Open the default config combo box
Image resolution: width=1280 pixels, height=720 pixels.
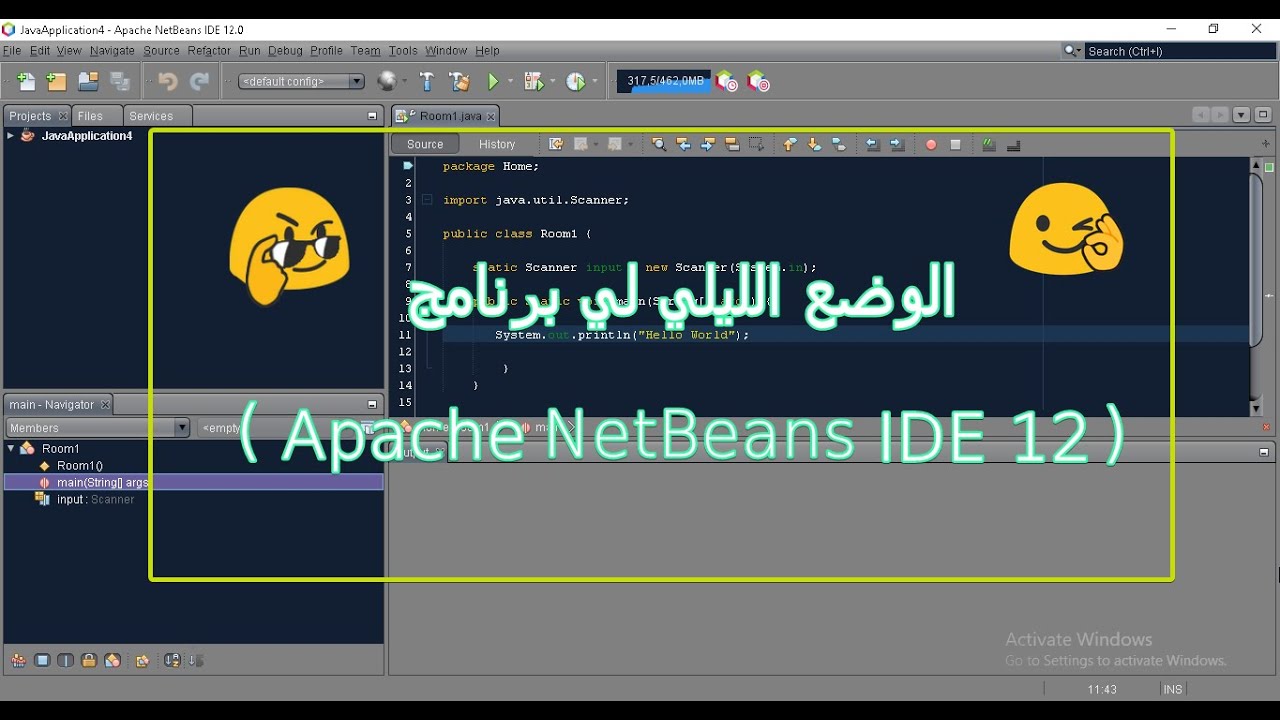click(301, 82)
